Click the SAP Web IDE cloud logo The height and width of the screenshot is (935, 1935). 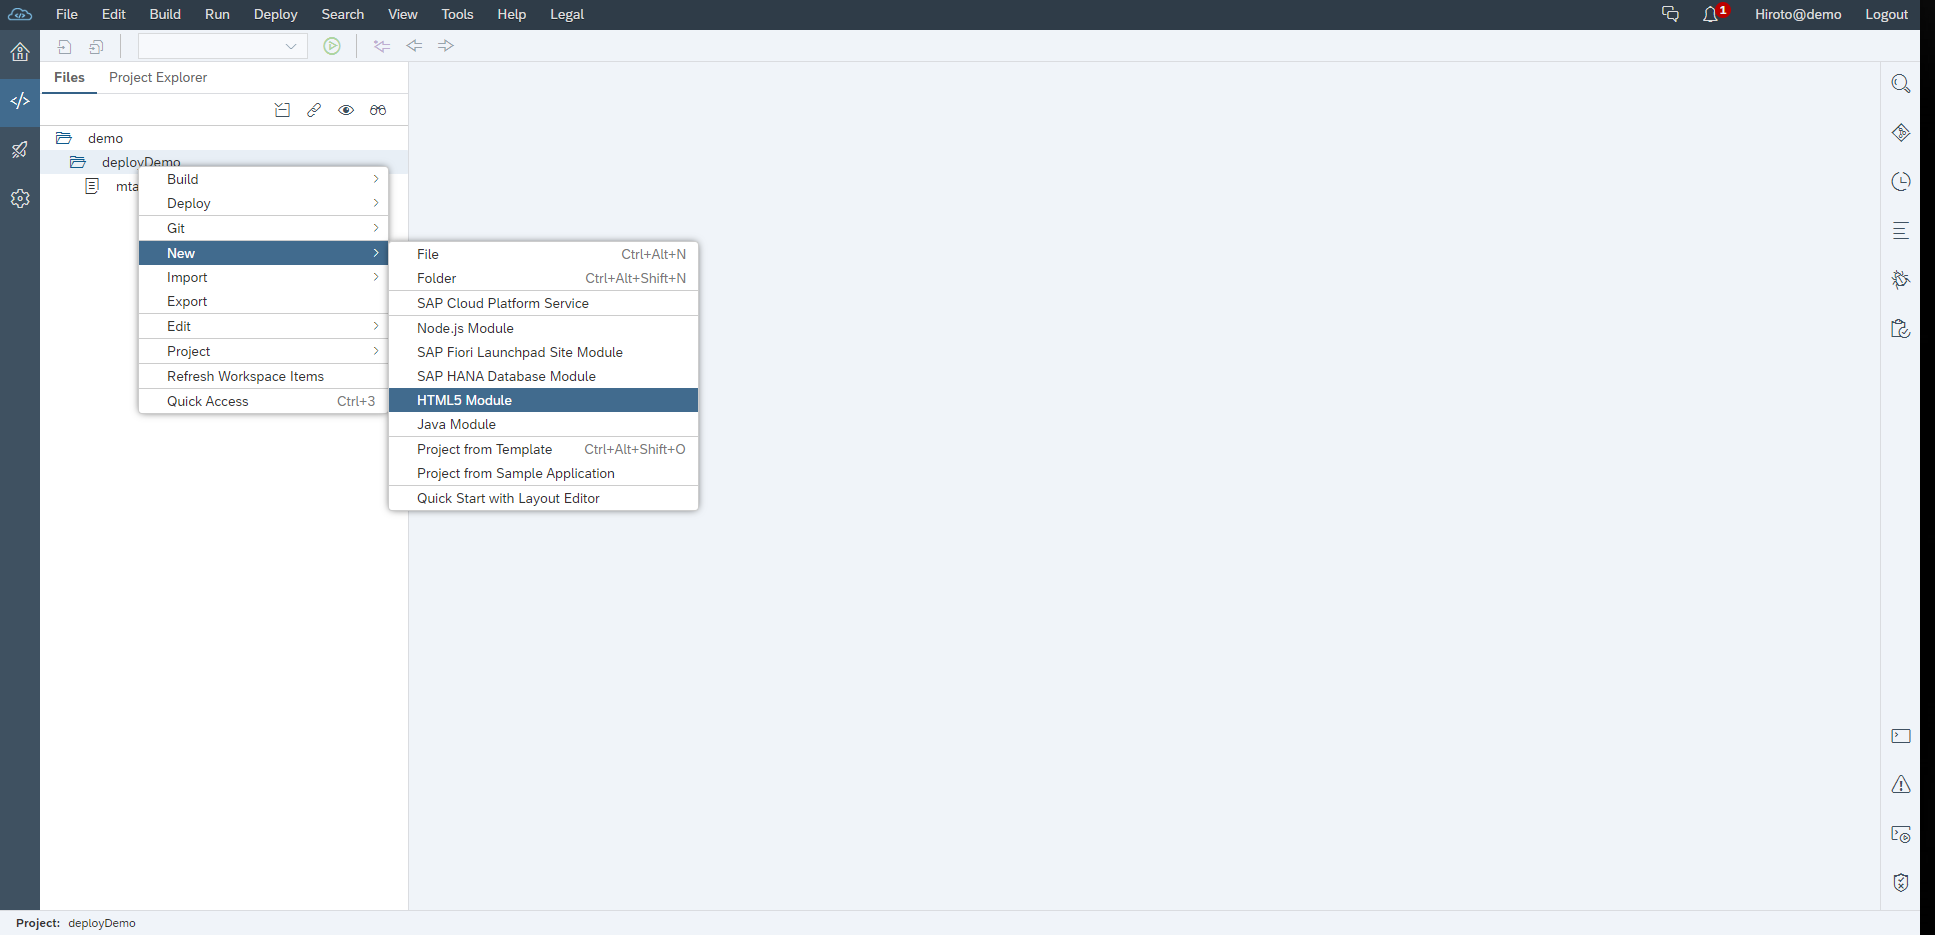pyautogui.click(x=20, y=14)
